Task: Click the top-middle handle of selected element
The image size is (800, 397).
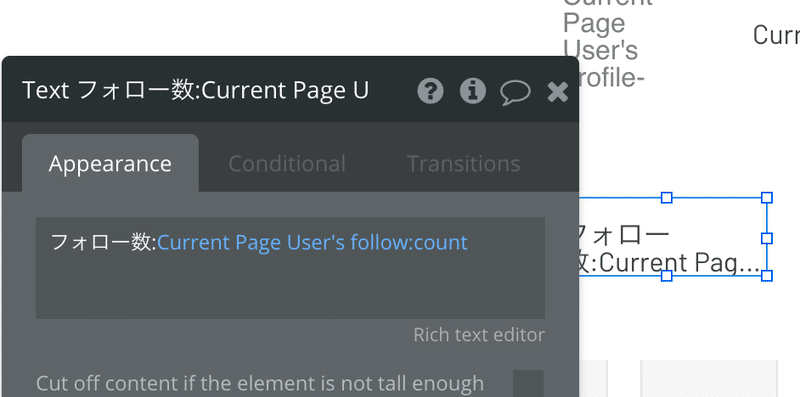Action: click(x=666, y=197)
